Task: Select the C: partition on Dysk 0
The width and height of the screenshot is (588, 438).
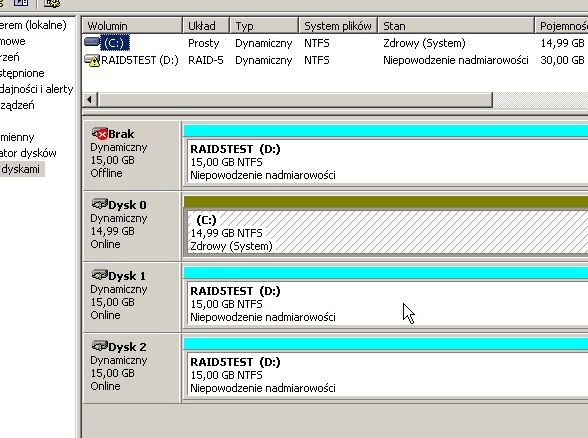Action: pyautogui.click(x=386, y=232)
